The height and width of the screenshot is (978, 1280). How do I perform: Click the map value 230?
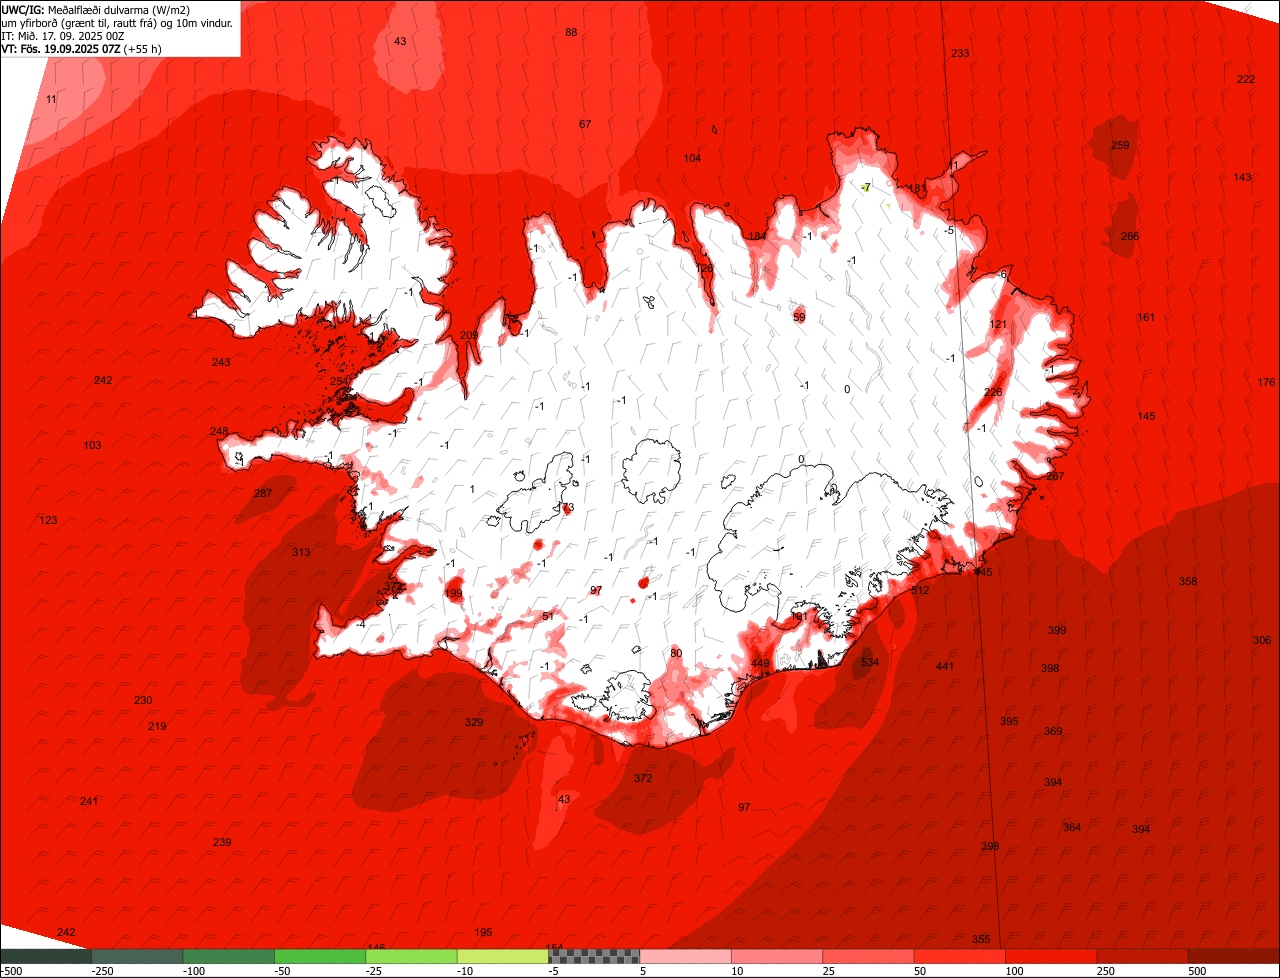click(x=143, y=700)
